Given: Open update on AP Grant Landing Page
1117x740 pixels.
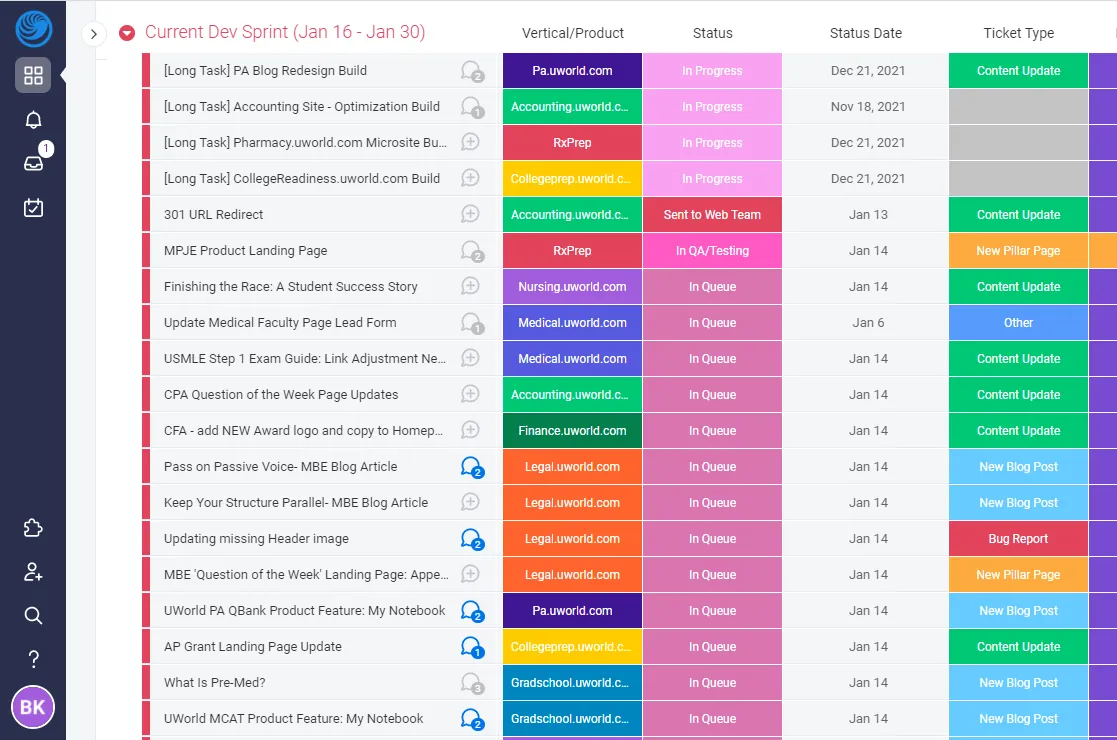Looking at the screenshot, I should [472, 647].
